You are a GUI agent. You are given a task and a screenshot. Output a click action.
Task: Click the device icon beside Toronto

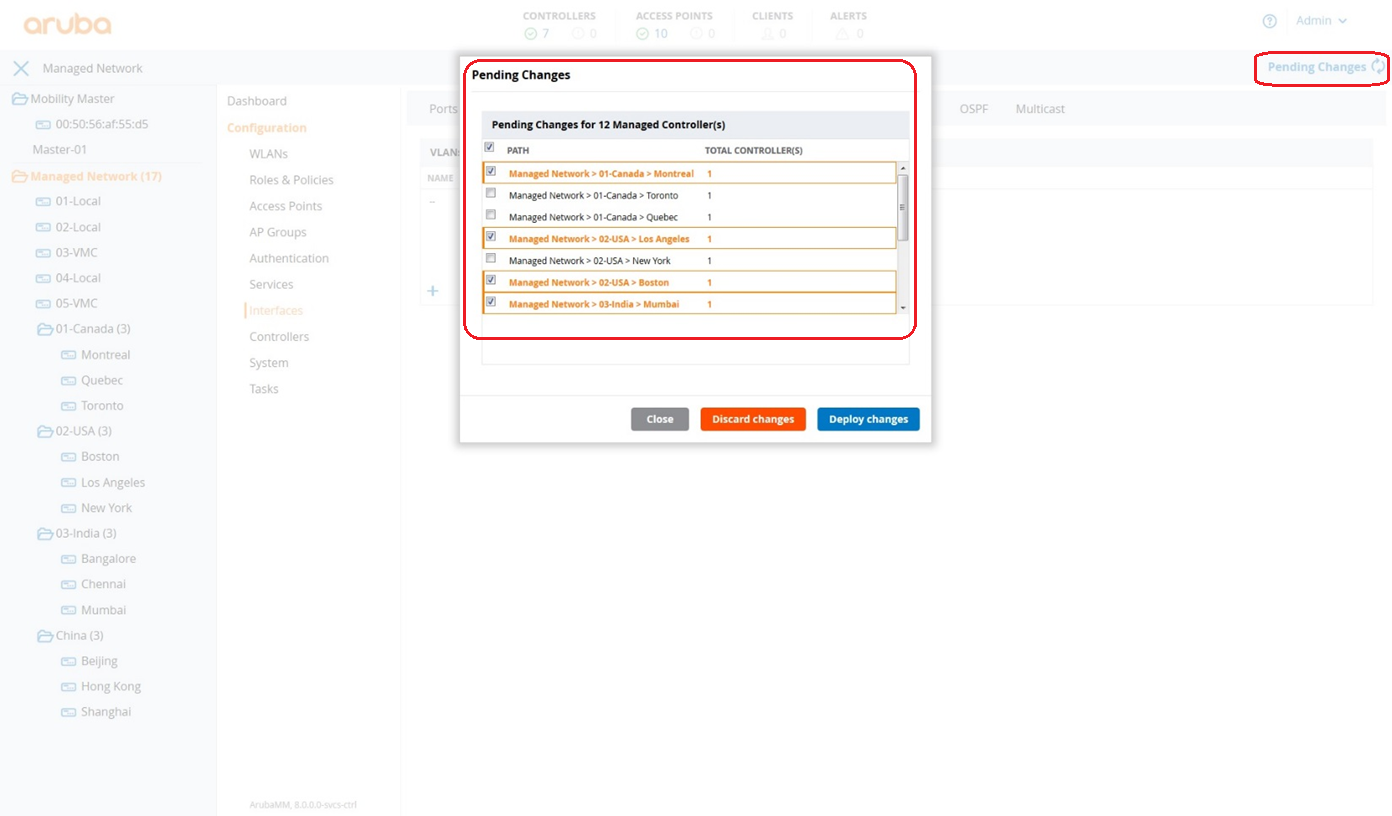(x=68, y=406)
